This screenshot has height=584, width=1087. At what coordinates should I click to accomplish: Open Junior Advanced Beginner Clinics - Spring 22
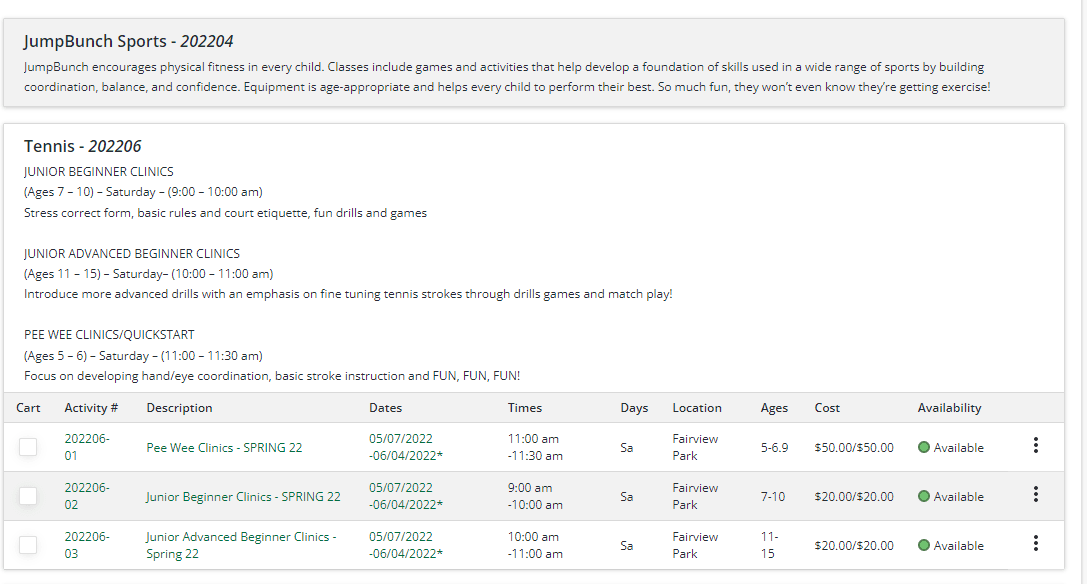[x=240, y=545]
